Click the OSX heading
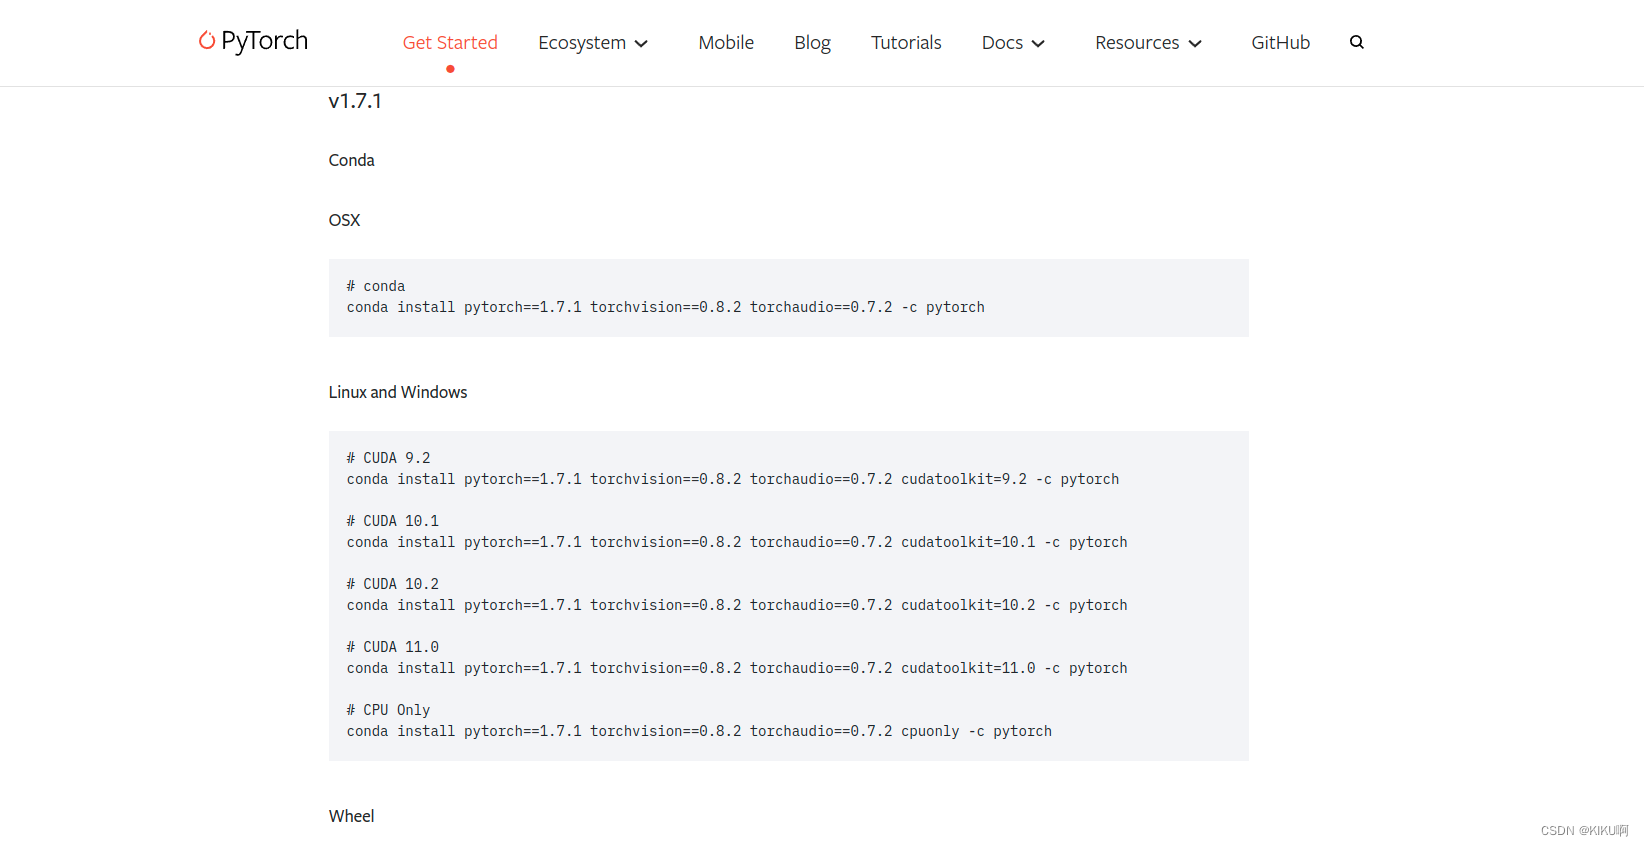The image size is (1644, 846). [344, 220]
